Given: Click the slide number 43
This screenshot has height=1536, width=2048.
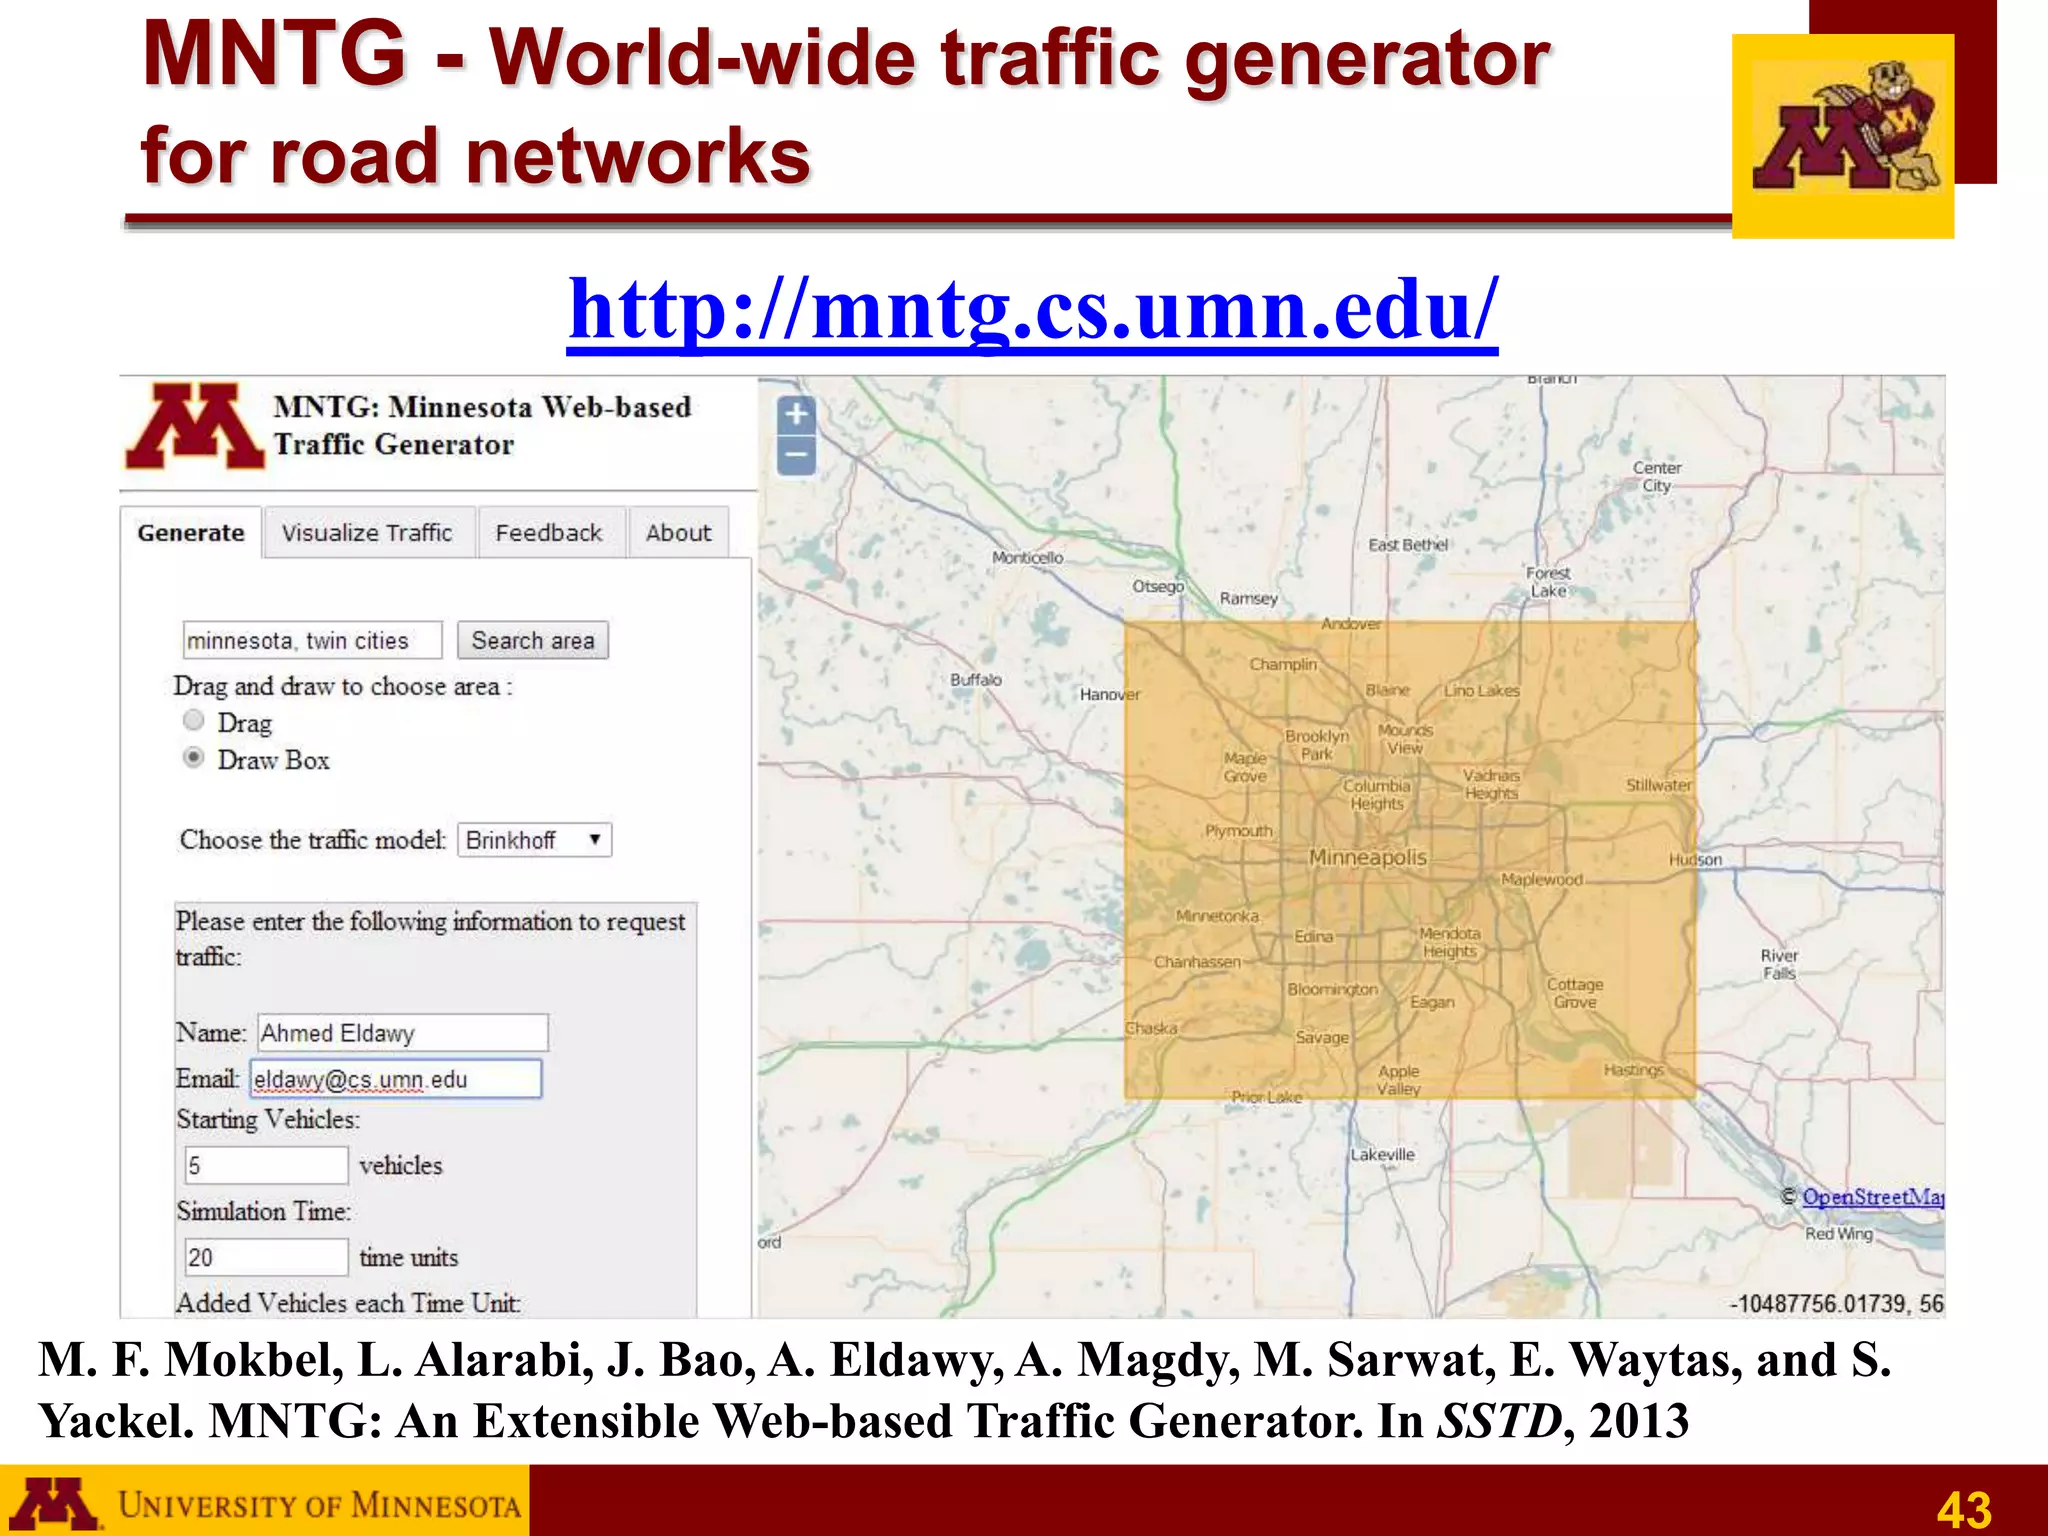Looking at the screenshot, I should click(1964, 1509).
